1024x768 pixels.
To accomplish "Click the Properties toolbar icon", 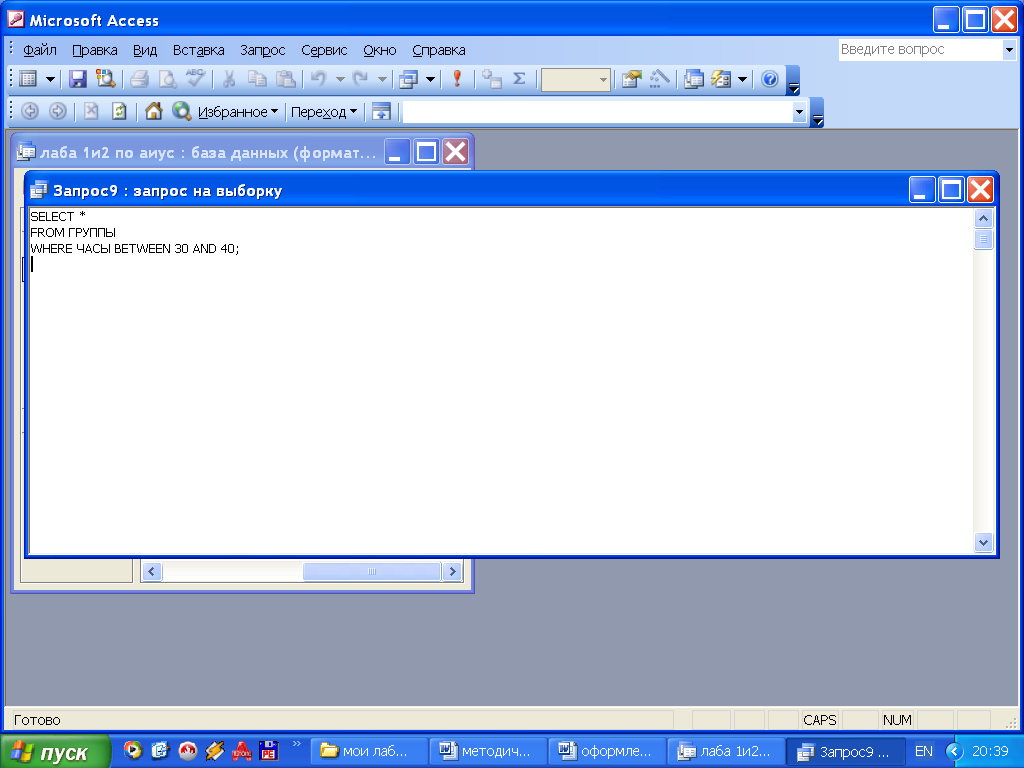I will pos(632,80).
